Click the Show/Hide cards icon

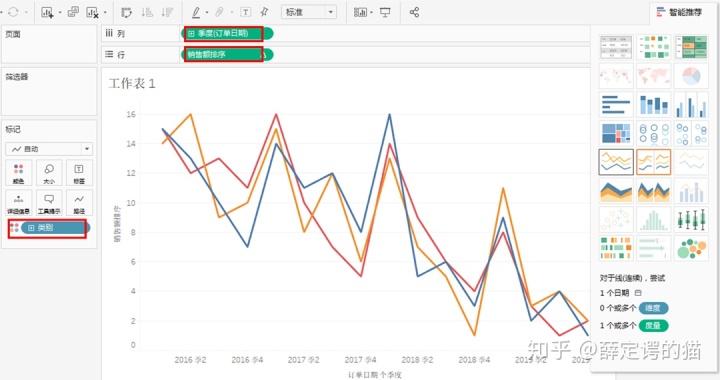point(360,12)
